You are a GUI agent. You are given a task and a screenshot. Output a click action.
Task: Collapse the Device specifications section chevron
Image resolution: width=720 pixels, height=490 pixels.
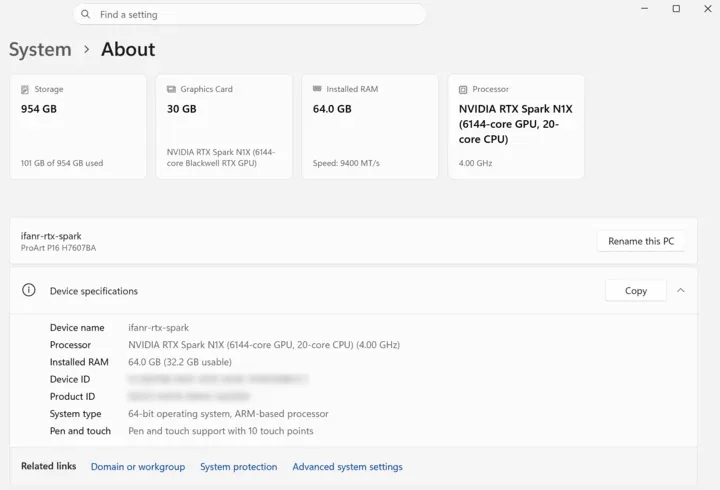(681, 290)
